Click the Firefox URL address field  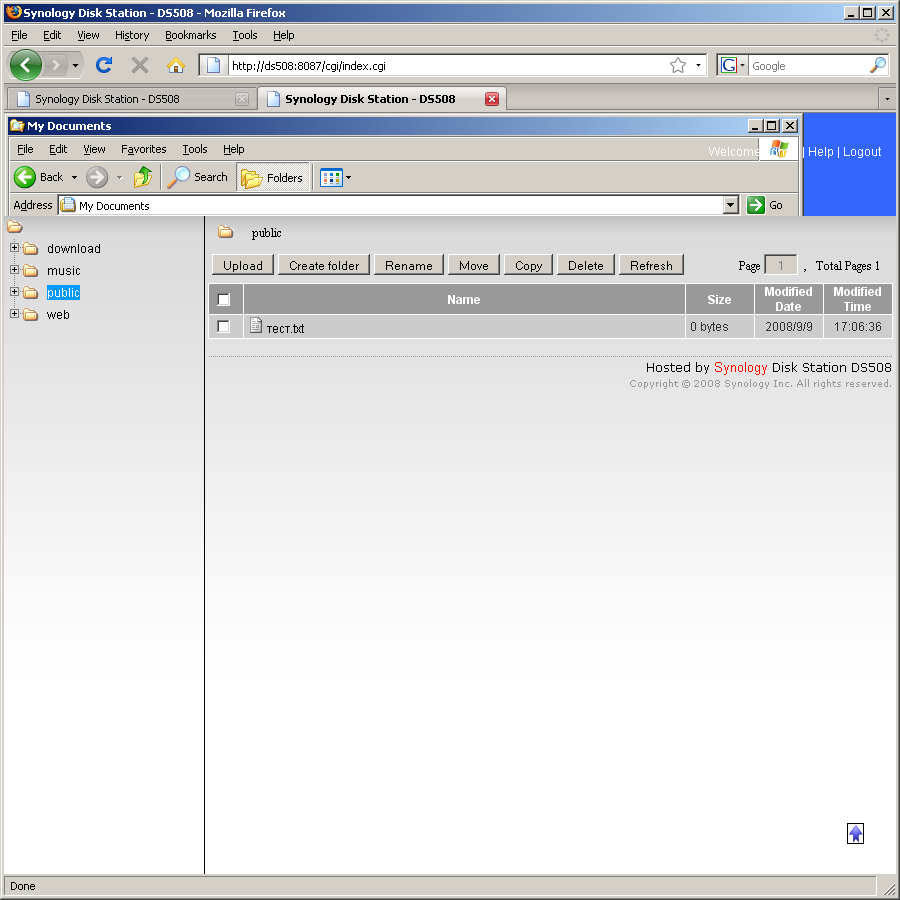point(448,65)
